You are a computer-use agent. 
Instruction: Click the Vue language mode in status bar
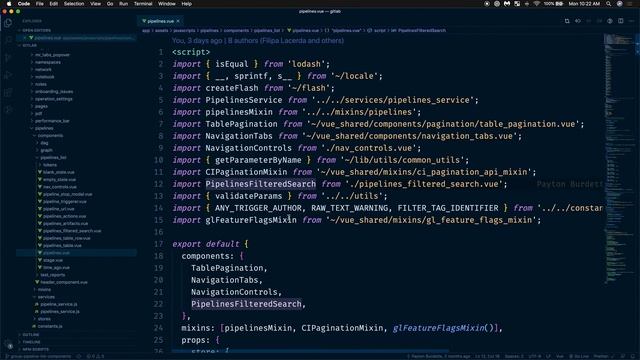coord(560,356)
